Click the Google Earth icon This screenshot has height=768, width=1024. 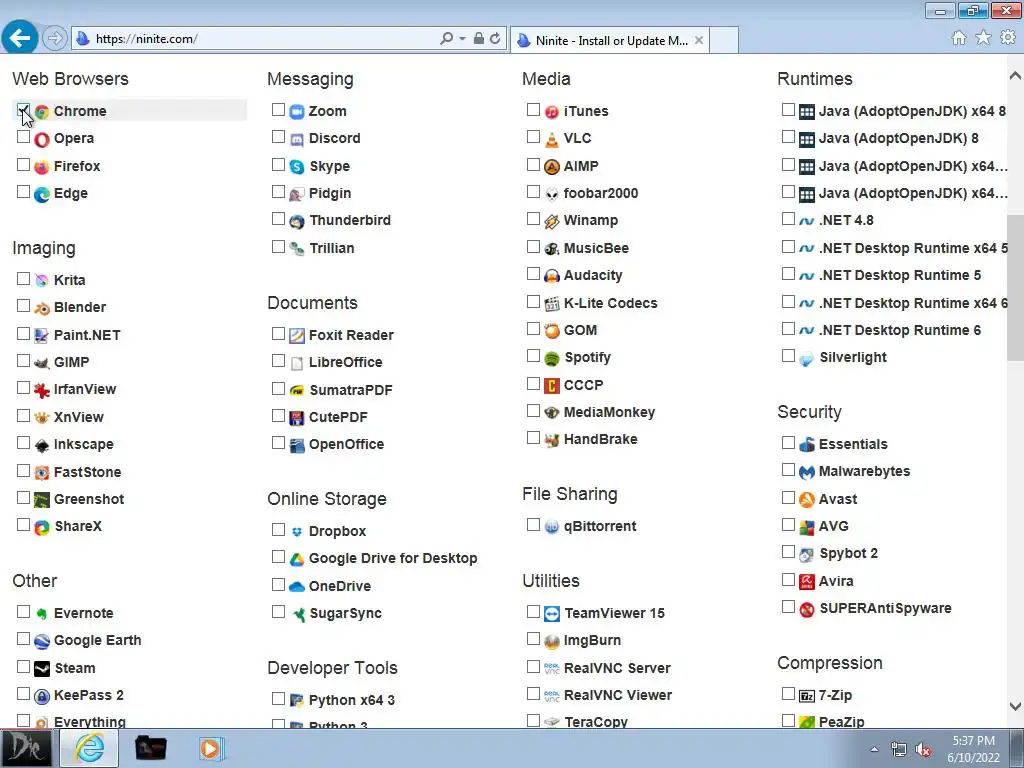[42, 641]
